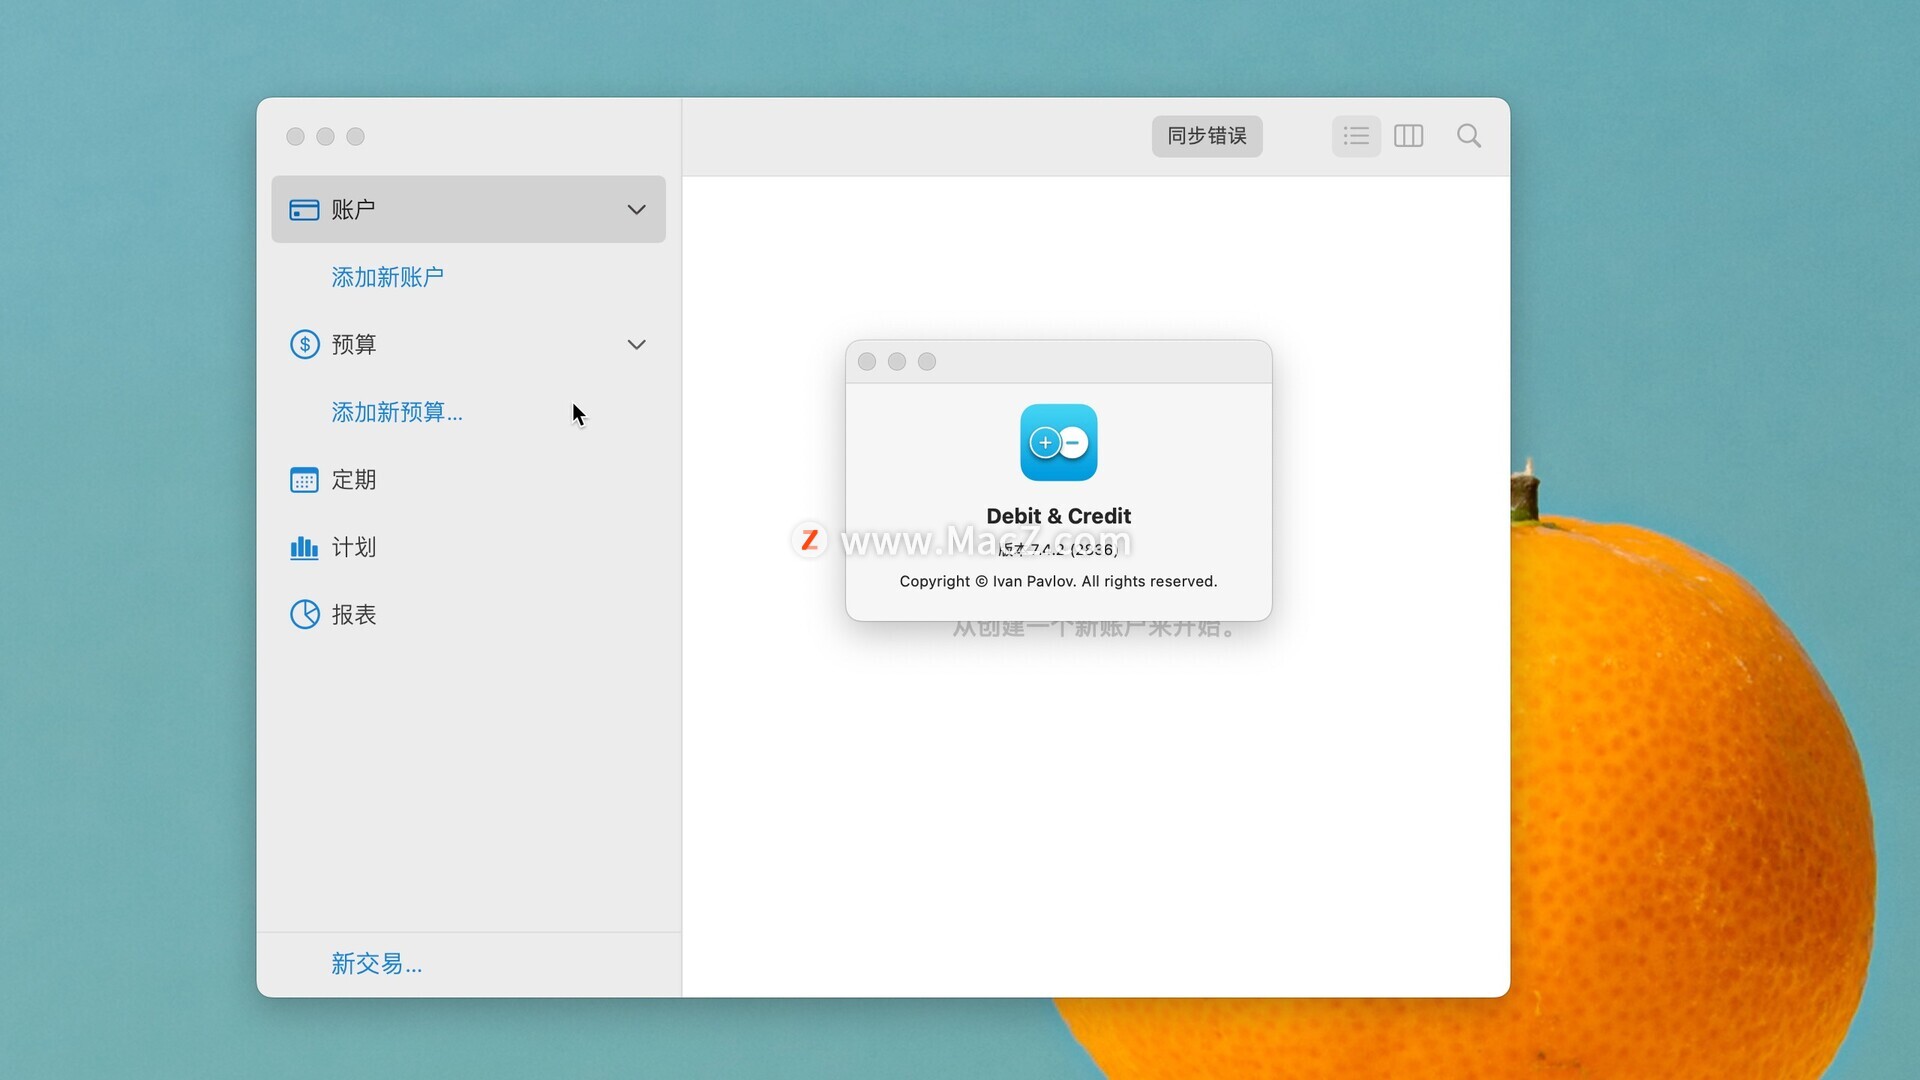Select 预算 in the sidebar

tap(468, 345)
